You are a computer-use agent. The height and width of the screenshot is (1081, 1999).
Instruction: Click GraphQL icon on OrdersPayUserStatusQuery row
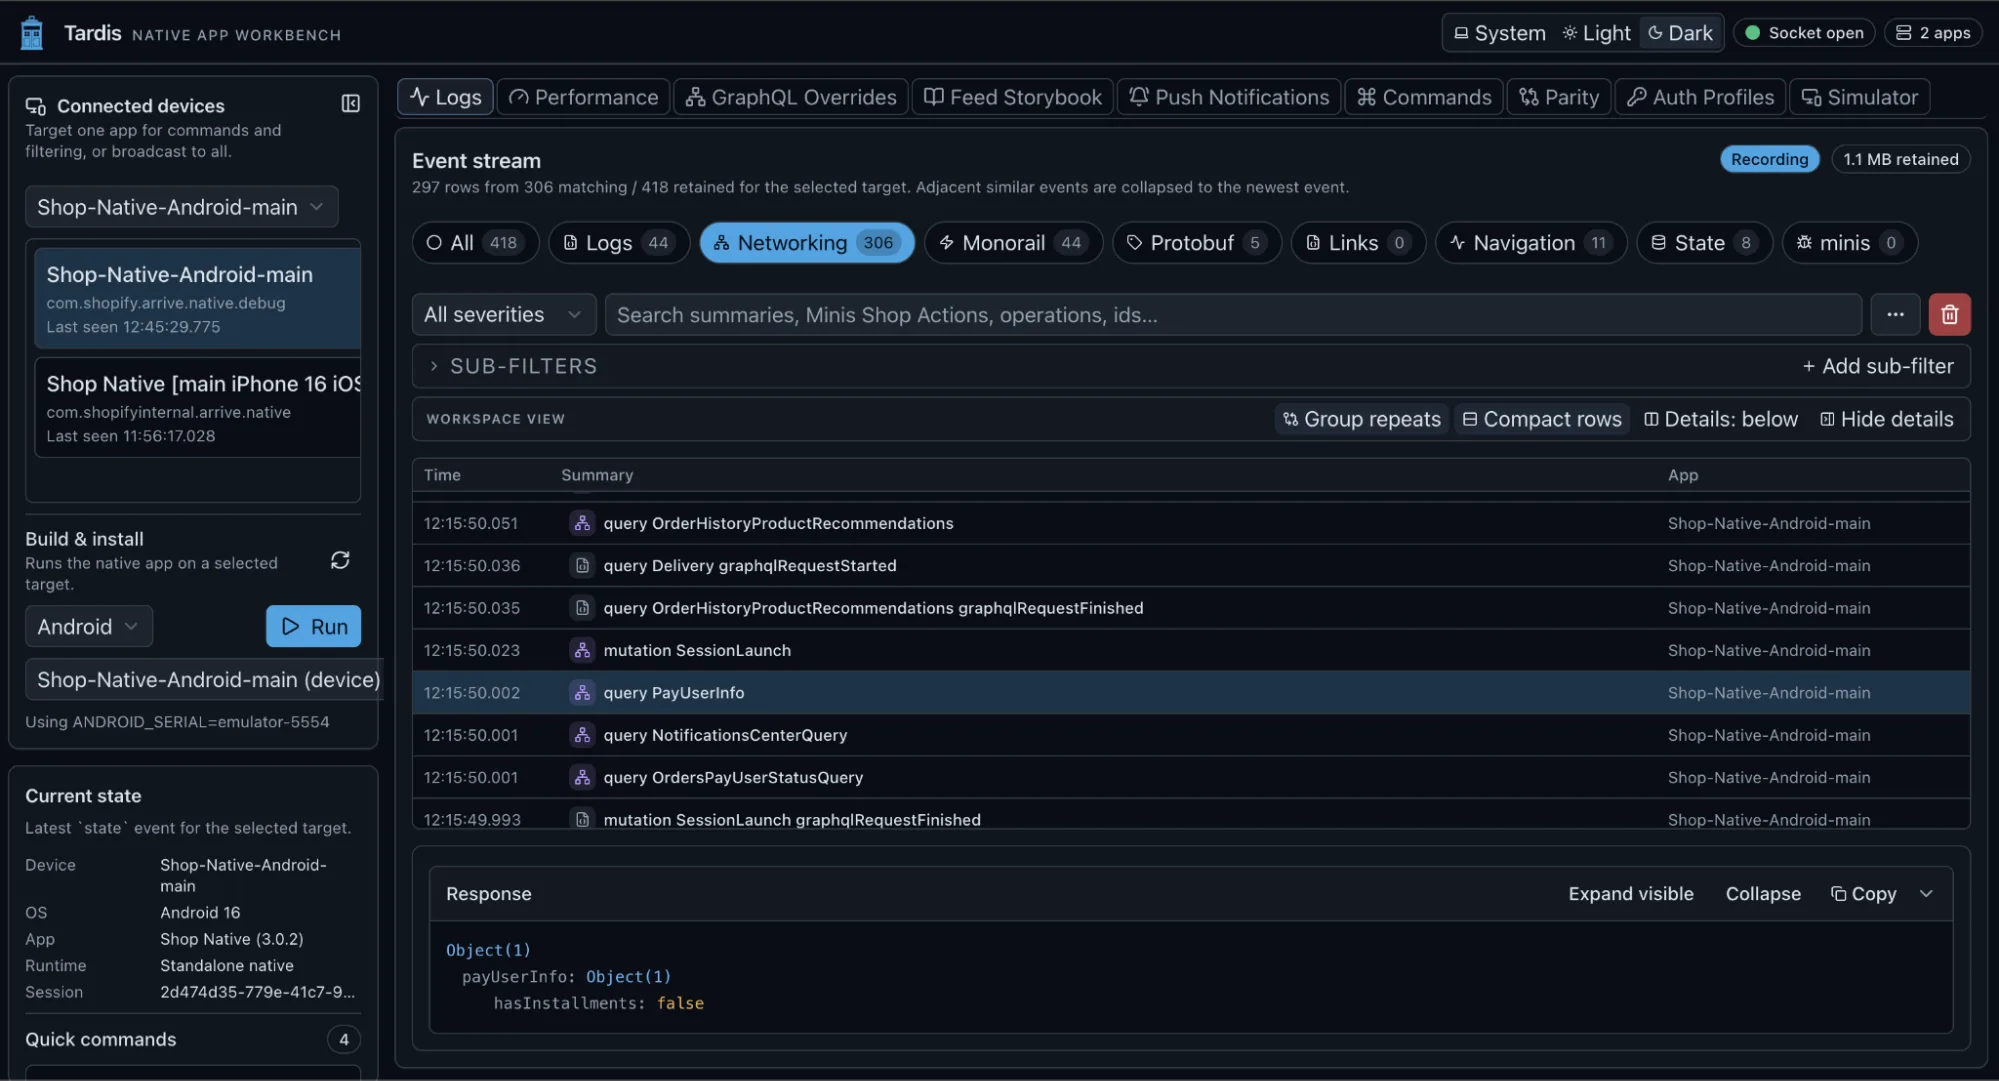(x=582, y=778)
